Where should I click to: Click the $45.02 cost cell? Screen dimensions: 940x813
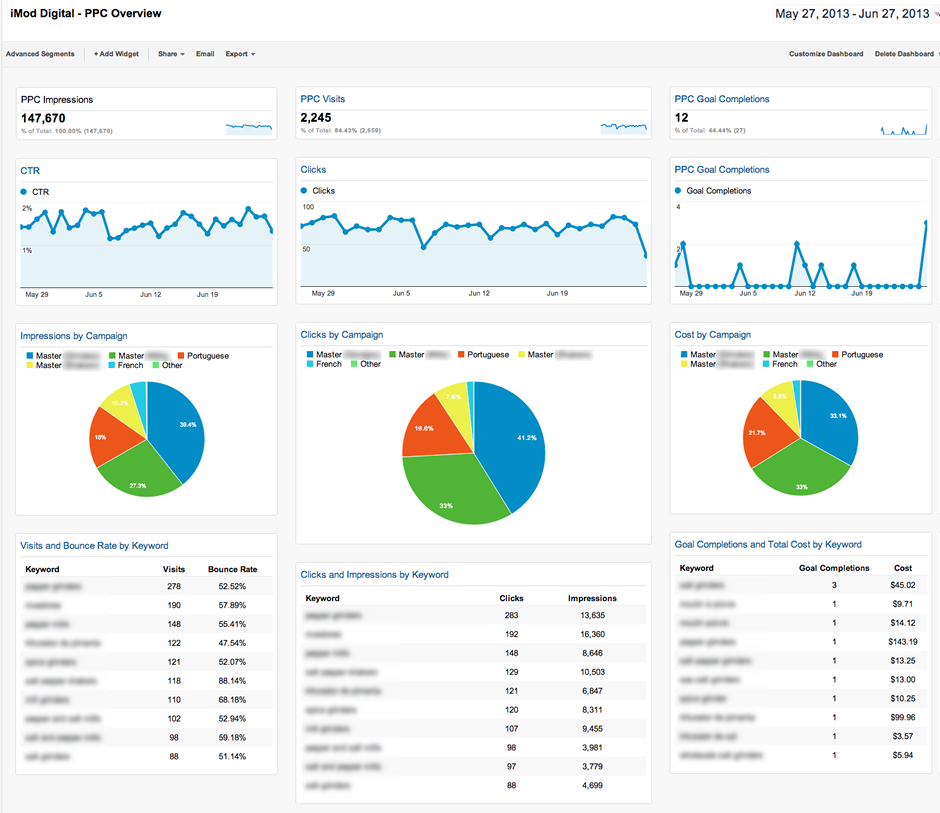pyautogui.click(x=903, y=585)
